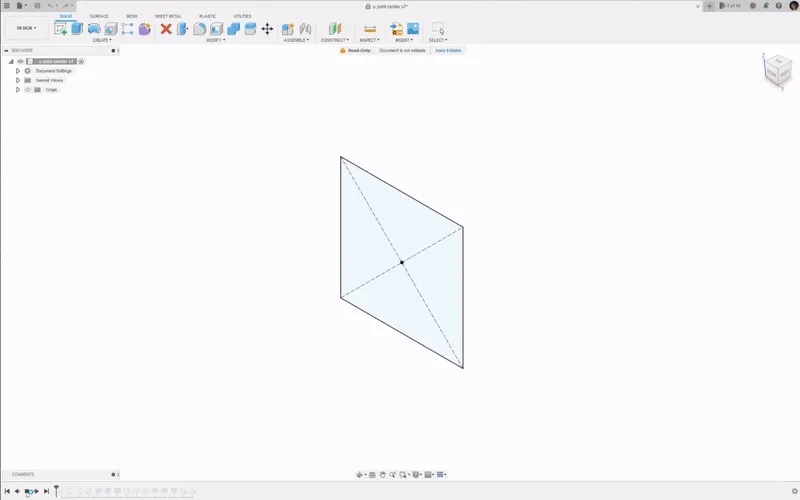Screen dimensions: 800x500
Task: Switch to the Surface tab
Action: pyautogui.click(x=99, y=16)
